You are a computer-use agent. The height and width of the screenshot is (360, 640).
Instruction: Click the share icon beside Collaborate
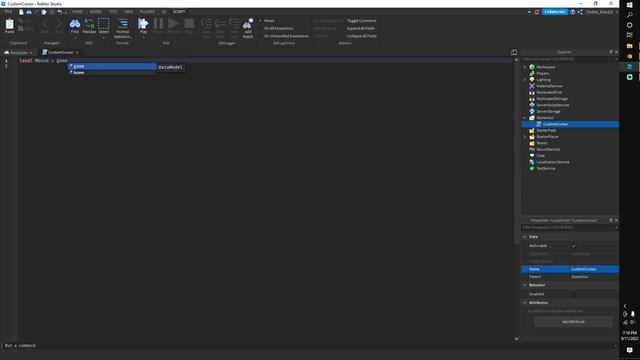click(580, 12)
